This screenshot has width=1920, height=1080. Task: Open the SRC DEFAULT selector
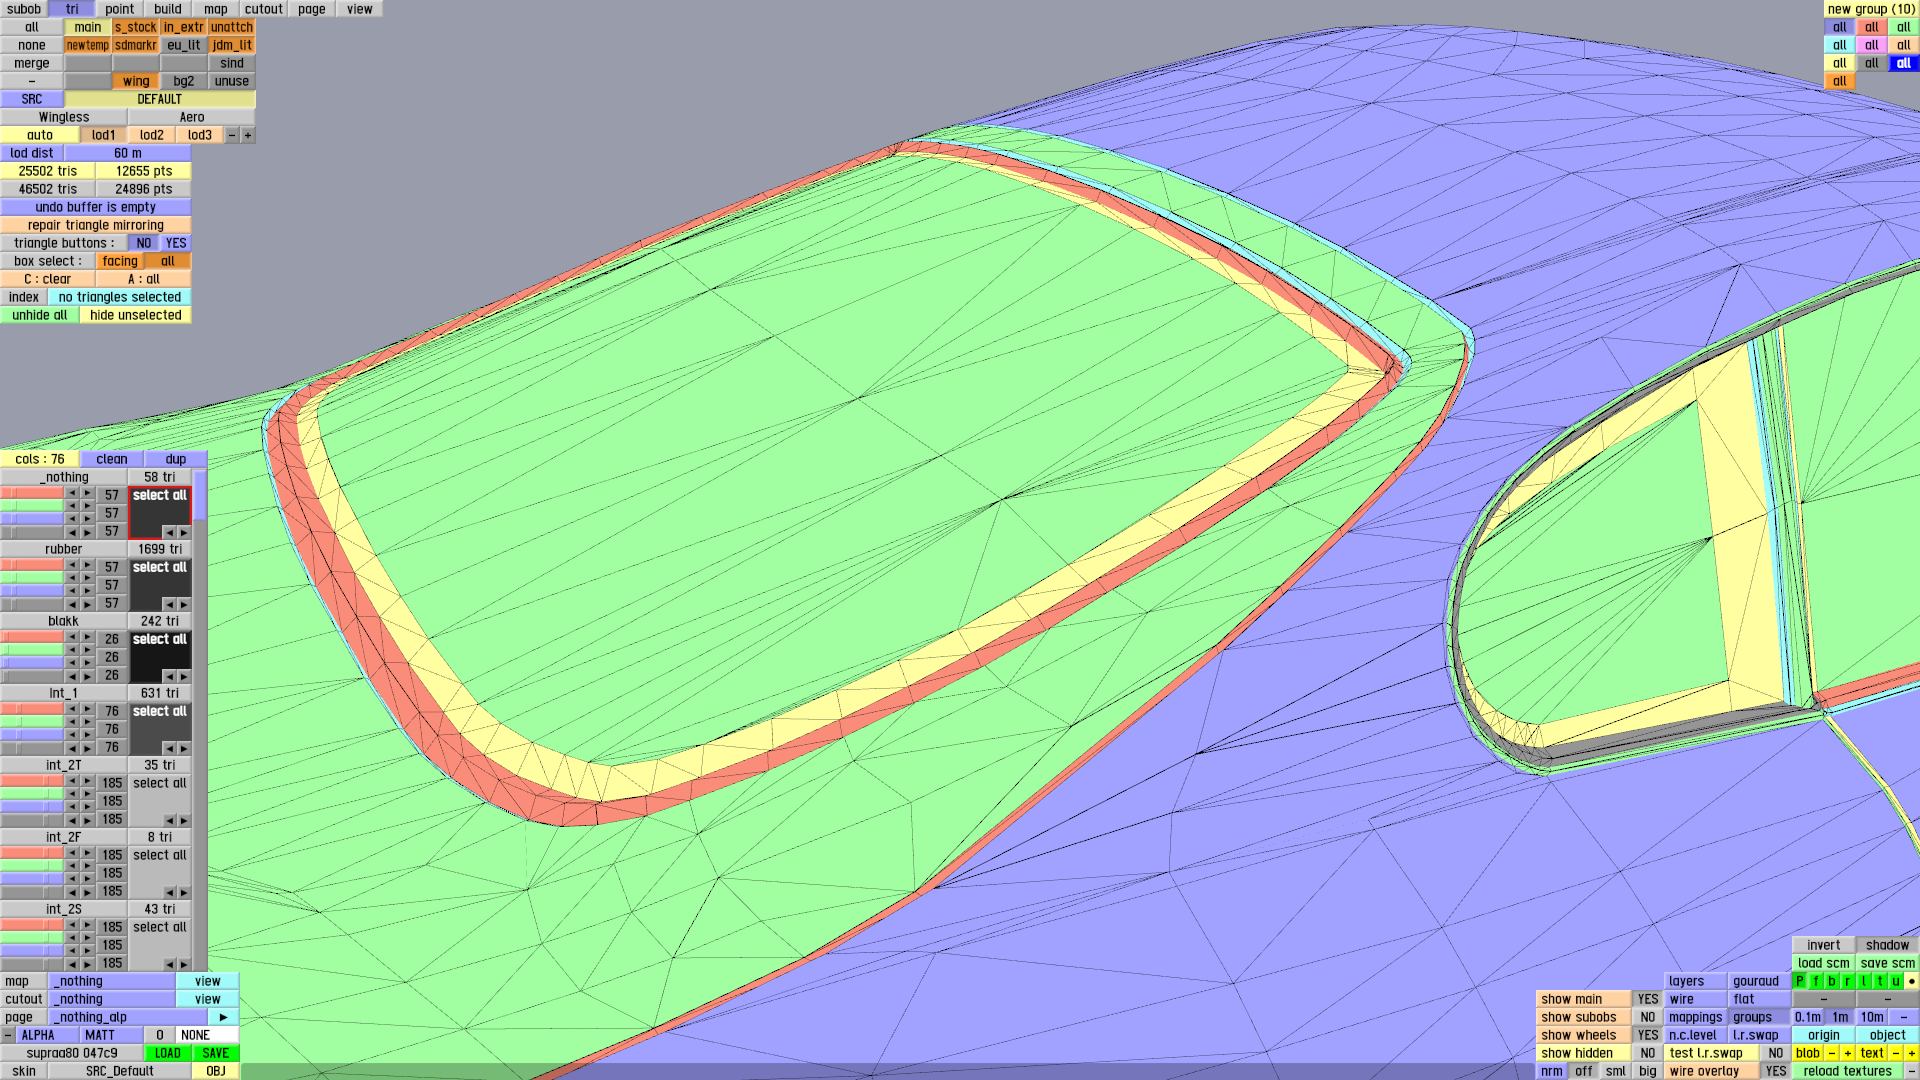pyautogui.click(x=159, y=99)
